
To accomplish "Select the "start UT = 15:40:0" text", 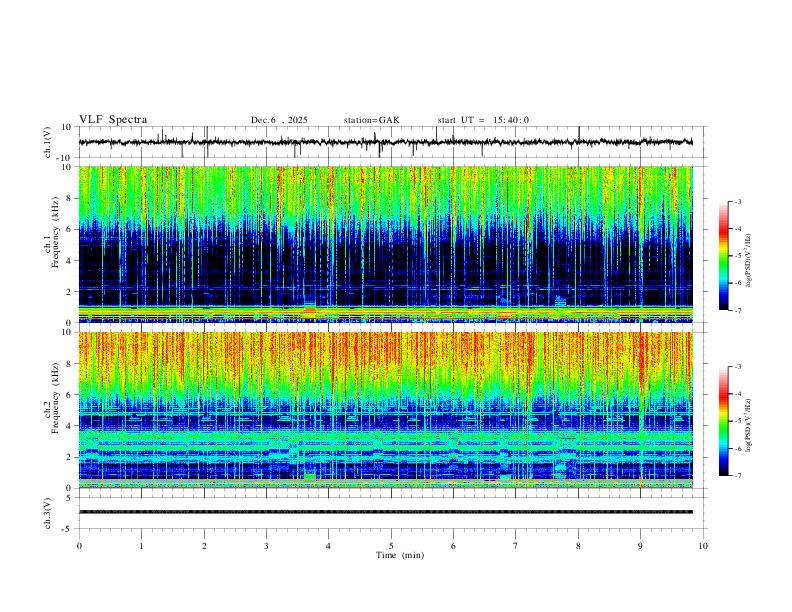I will pyautogui.click(x=483, y=120).
